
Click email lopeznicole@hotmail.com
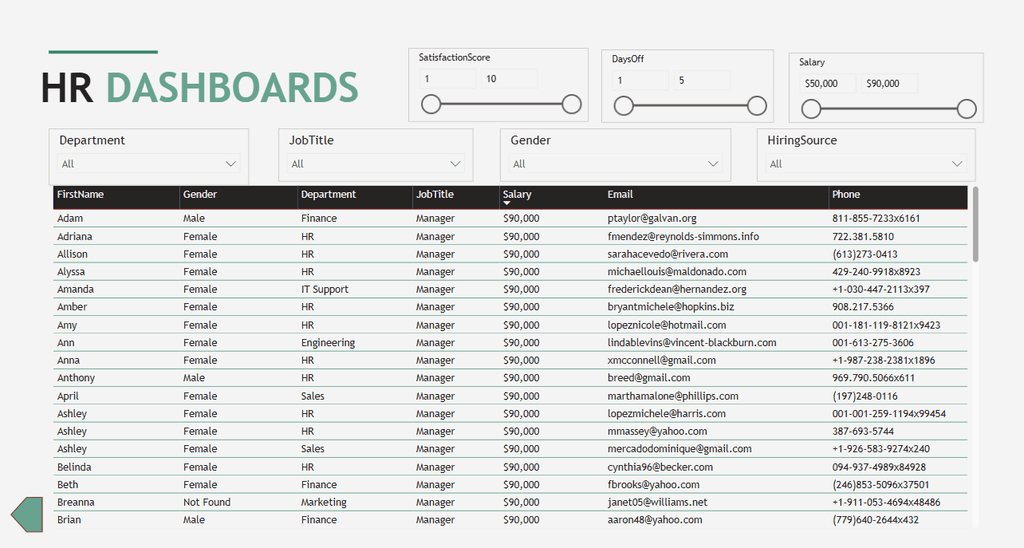667,325
